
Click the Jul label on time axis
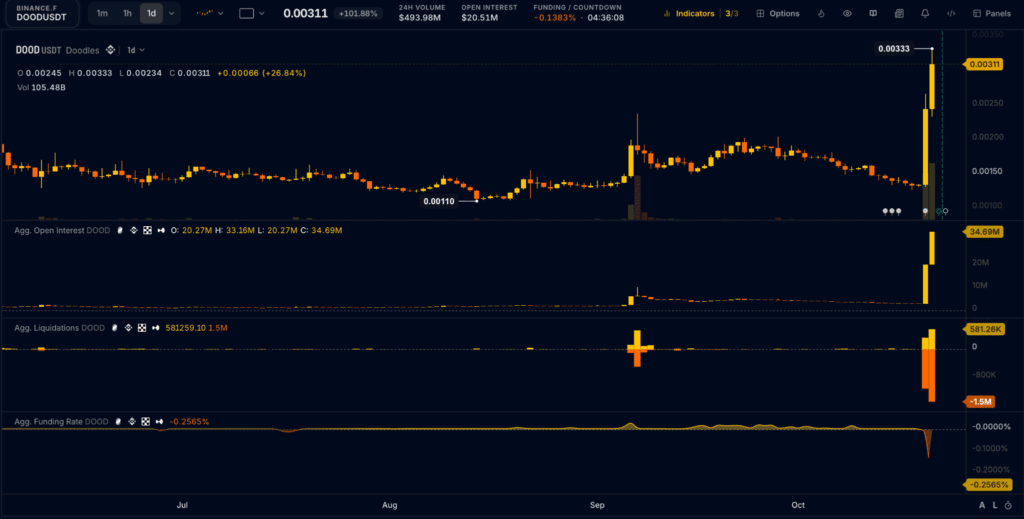pos(183,505)
